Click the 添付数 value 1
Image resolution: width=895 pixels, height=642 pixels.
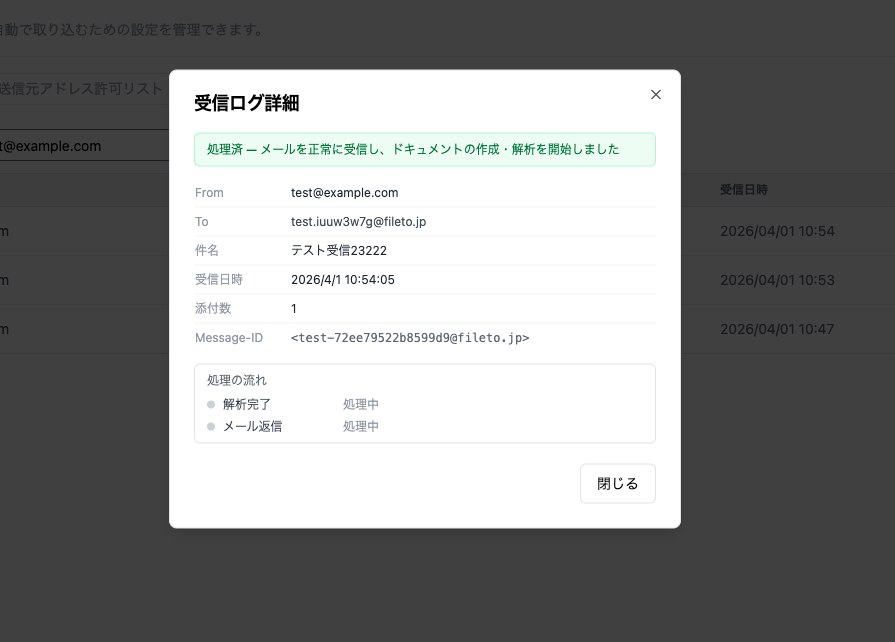[293, 309]
